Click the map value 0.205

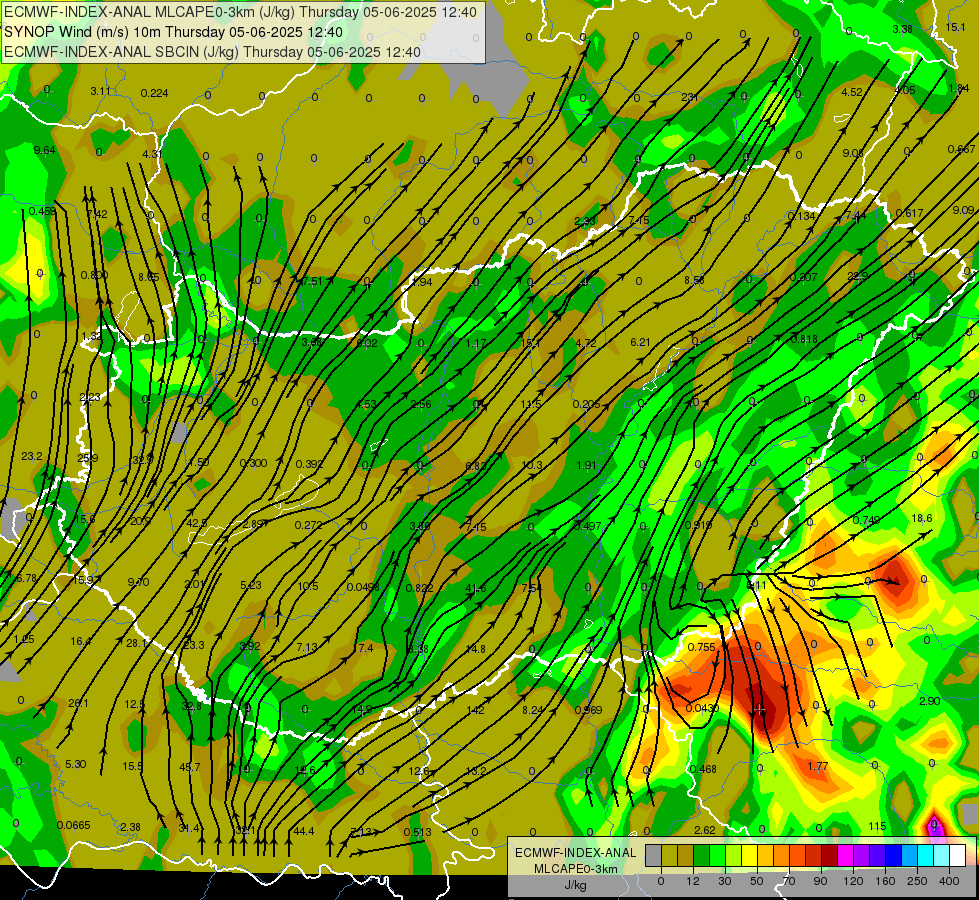click(586, 404)
